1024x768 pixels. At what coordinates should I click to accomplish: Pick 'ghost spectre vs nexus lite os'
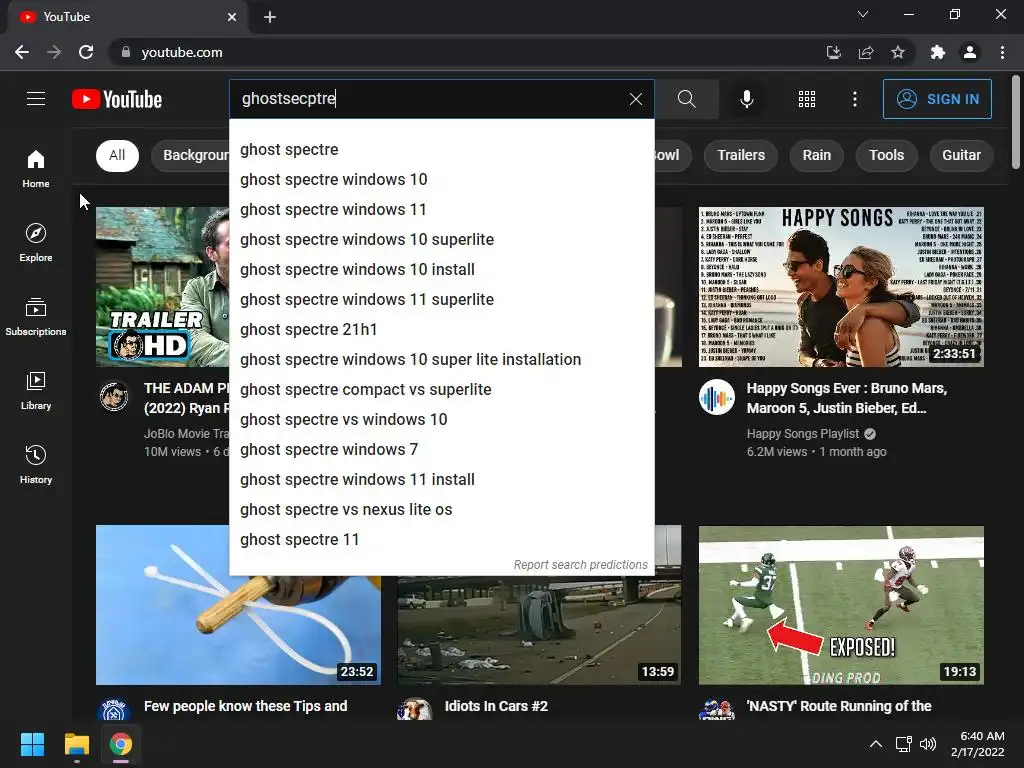coord(442,510)
